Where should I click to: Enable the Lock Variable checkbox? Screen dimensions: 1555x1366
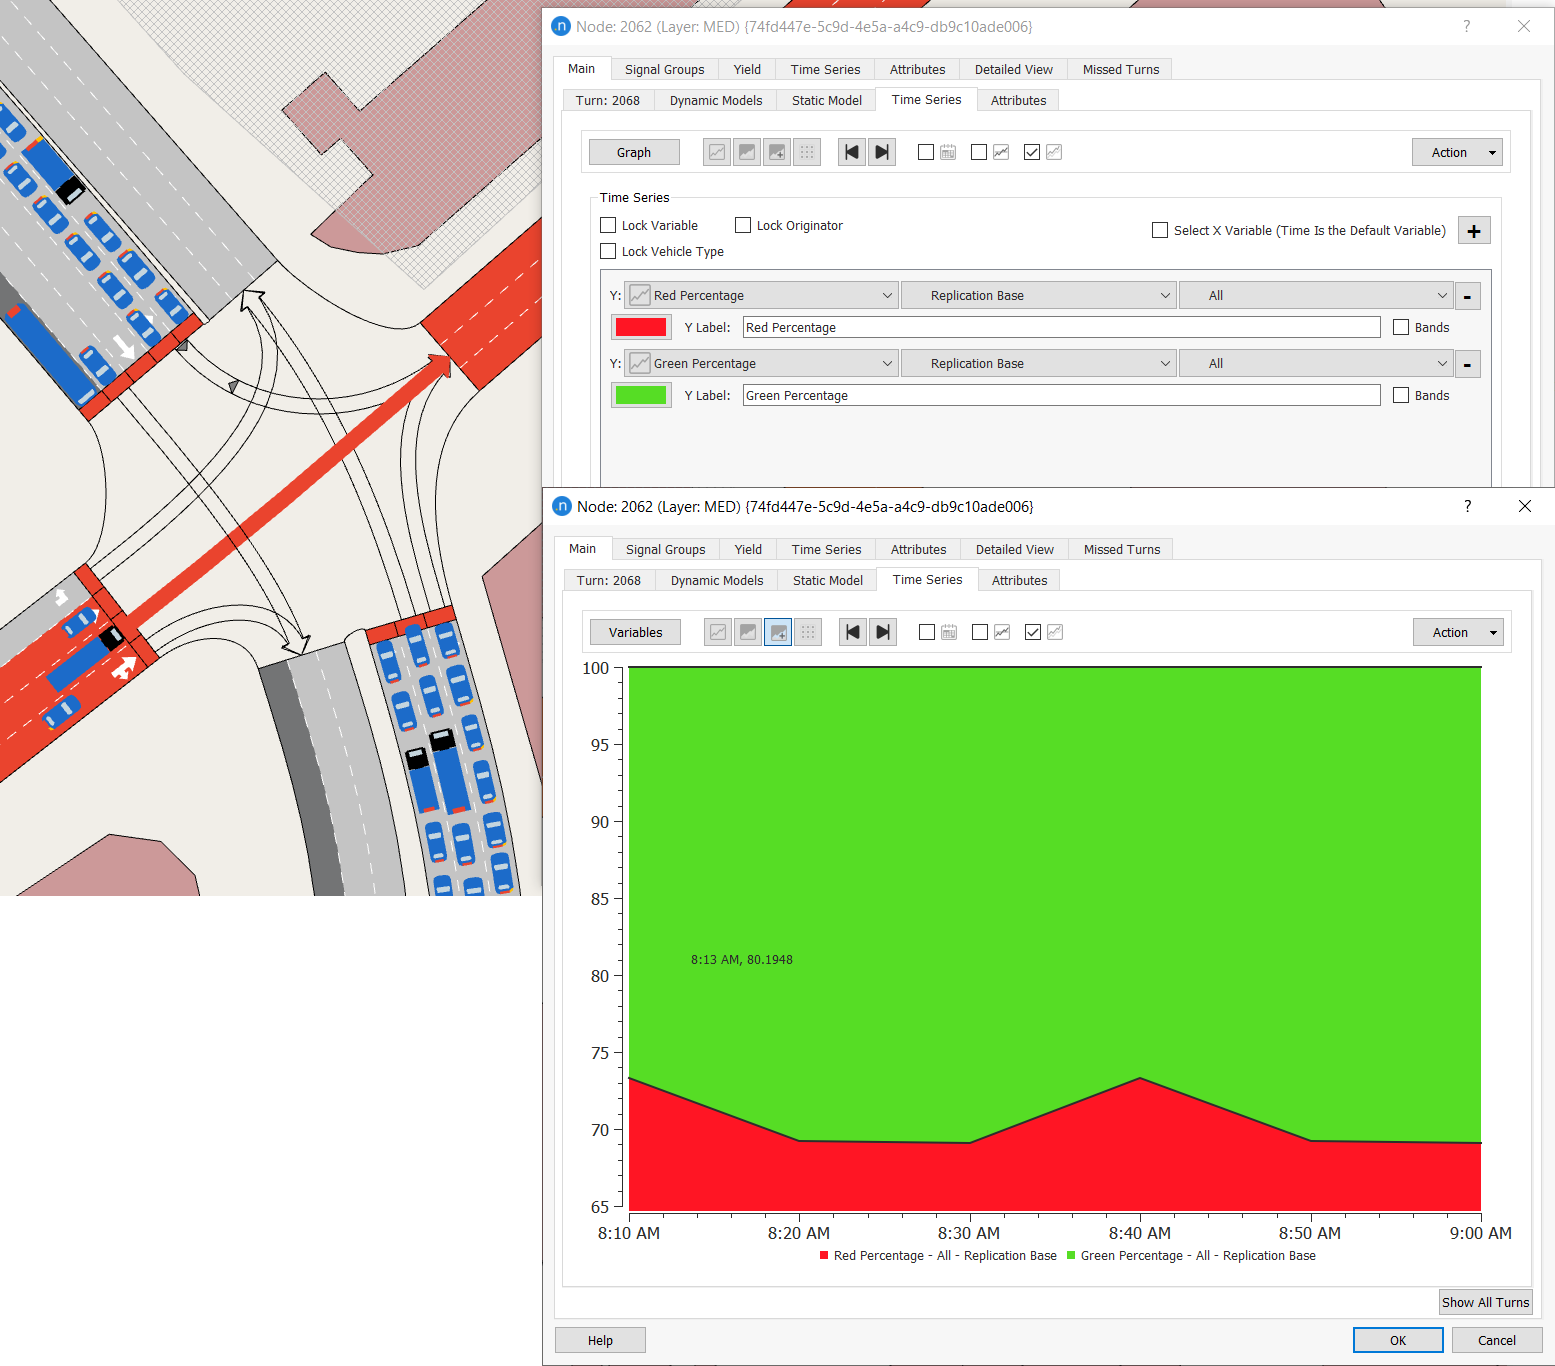point(608,225)
